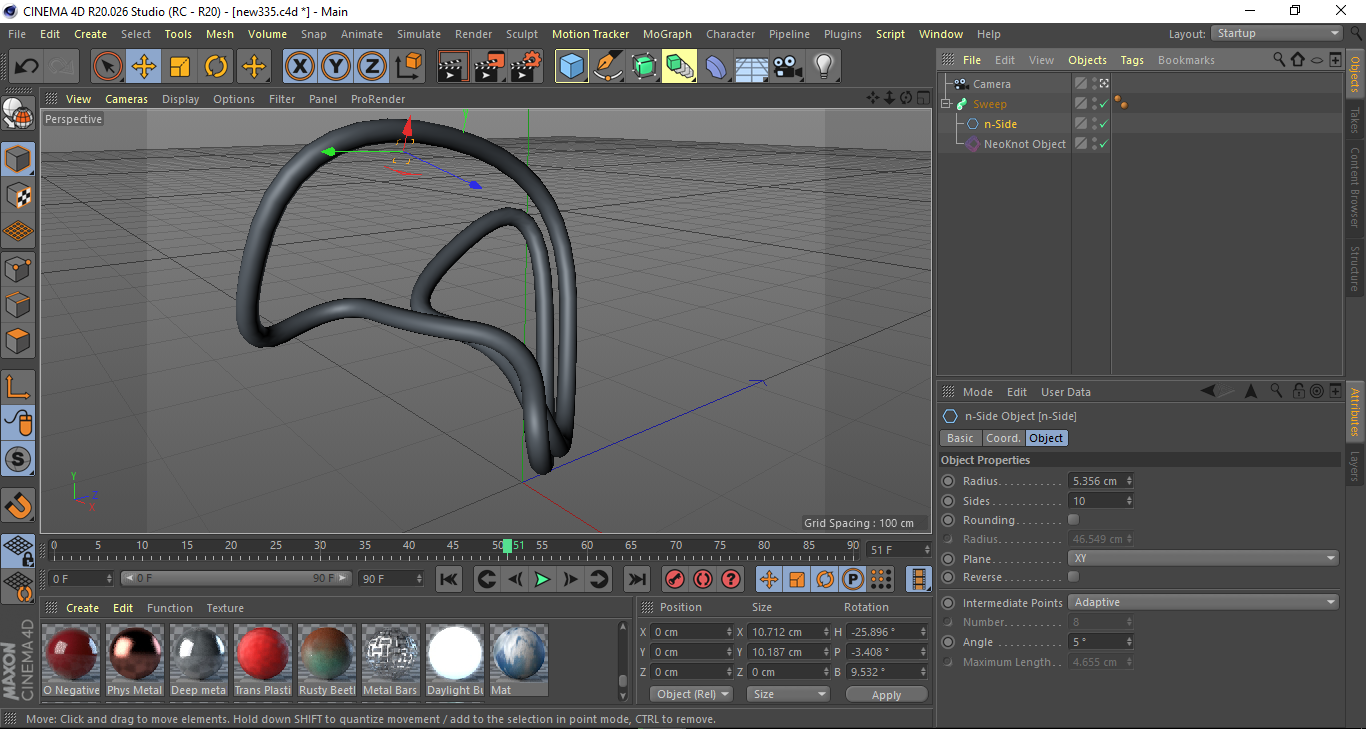Image resolution: width=1366 pixels, height=729 pixels.
Task: Select Edges mode in left toolbar
Action: (x=18, y=304)
